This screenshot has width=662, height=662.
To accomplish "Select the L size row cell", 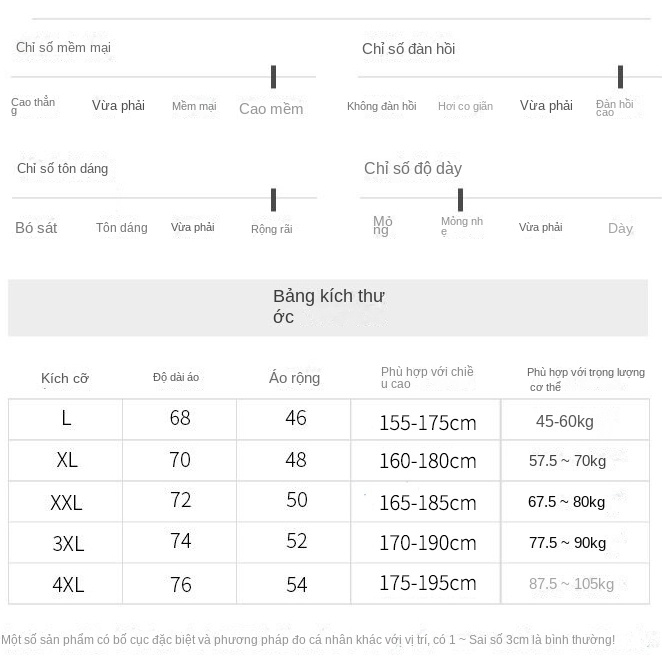I will 66,418.
